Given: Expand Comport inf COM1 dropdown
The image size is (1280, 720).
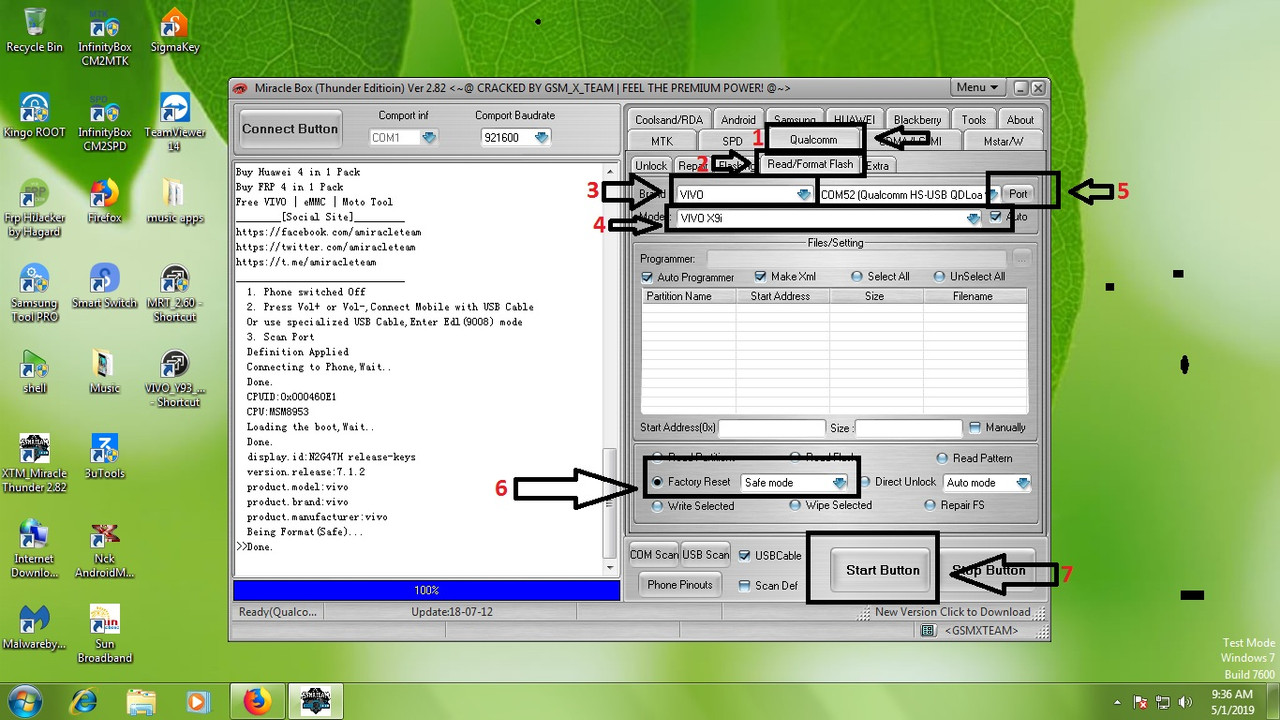Looking at the screenshot, I should [429, 138].
